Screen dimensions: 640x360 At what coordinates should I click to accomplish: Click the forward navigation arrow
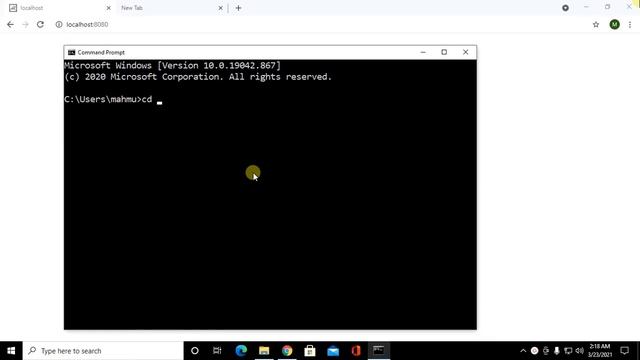coord(25,24)
